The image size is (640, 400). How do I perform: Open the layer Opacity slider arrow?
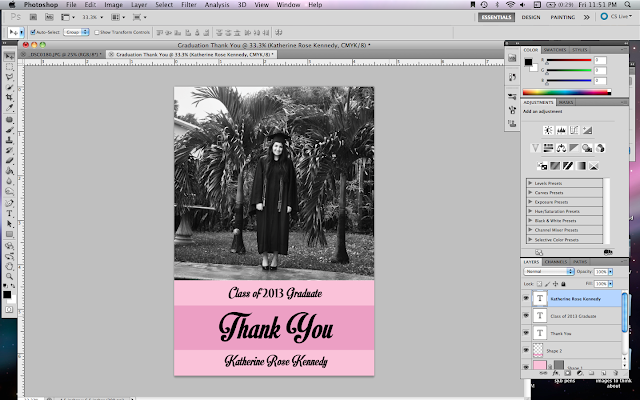(611, 271)
